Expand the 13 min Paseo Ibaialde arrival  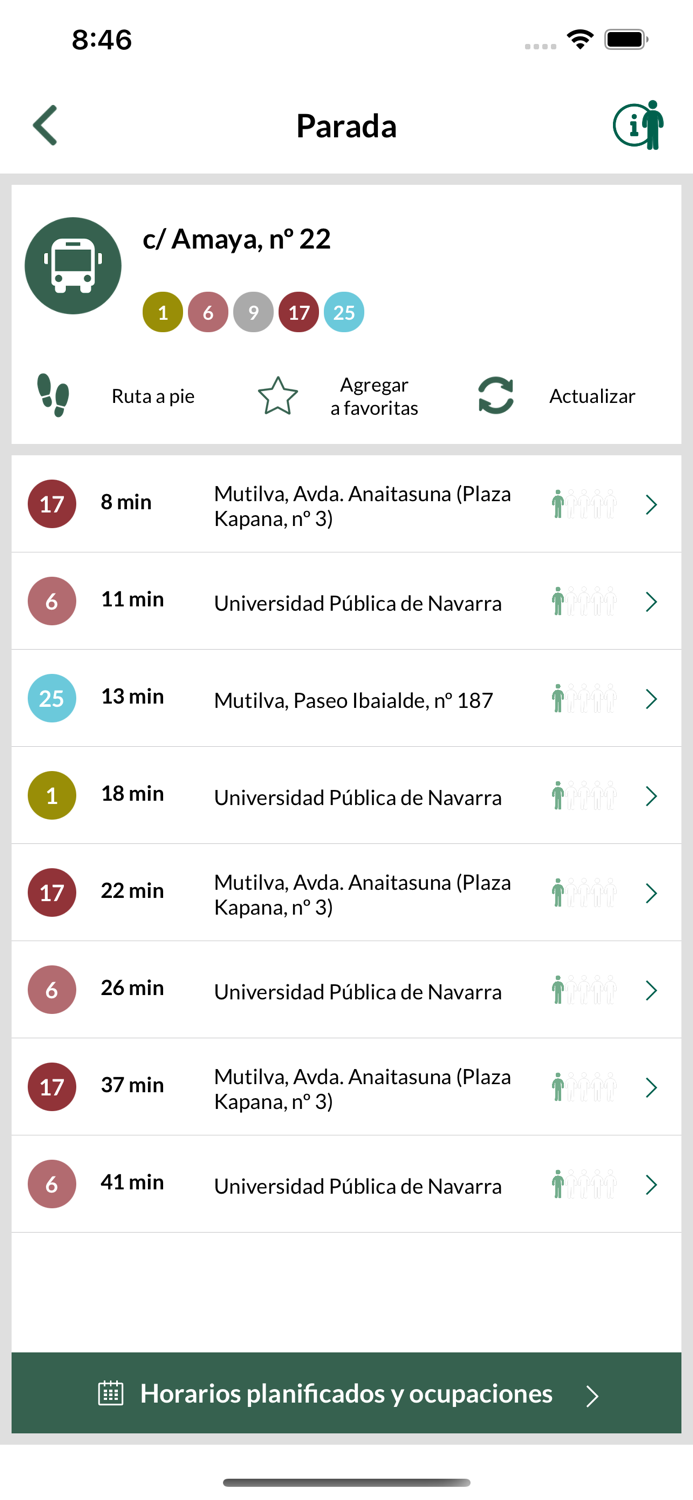click(x=651, y=699)
